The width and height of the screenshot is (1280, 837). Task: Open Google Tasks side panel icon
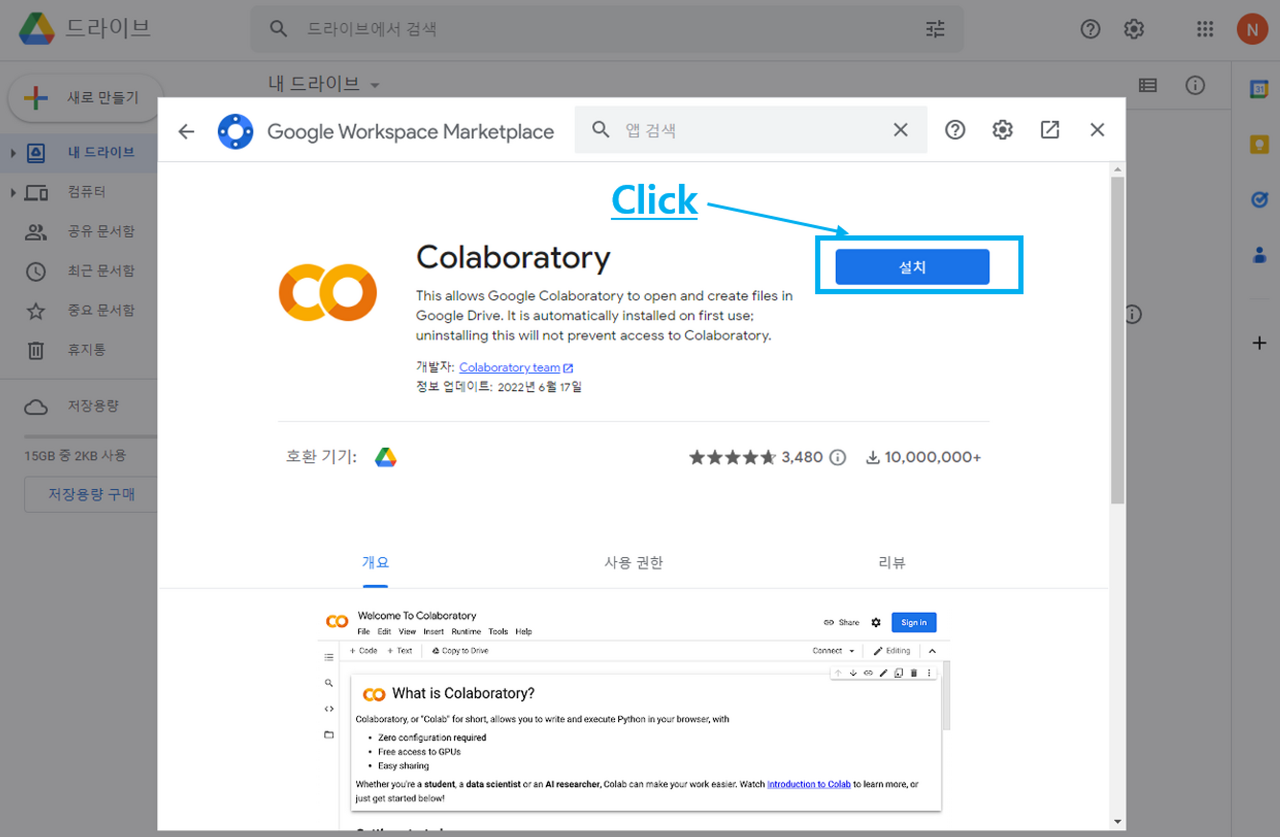1259,200
